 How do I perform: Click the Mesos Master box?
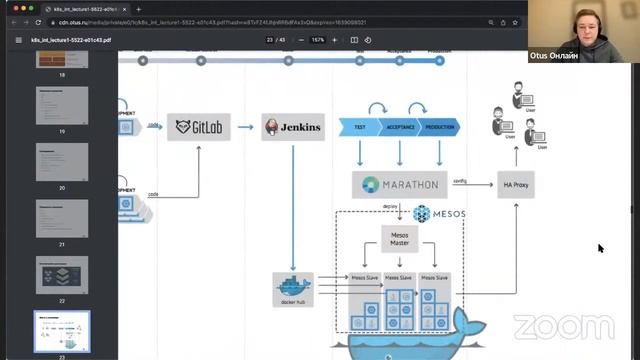(x=400, y=239)
